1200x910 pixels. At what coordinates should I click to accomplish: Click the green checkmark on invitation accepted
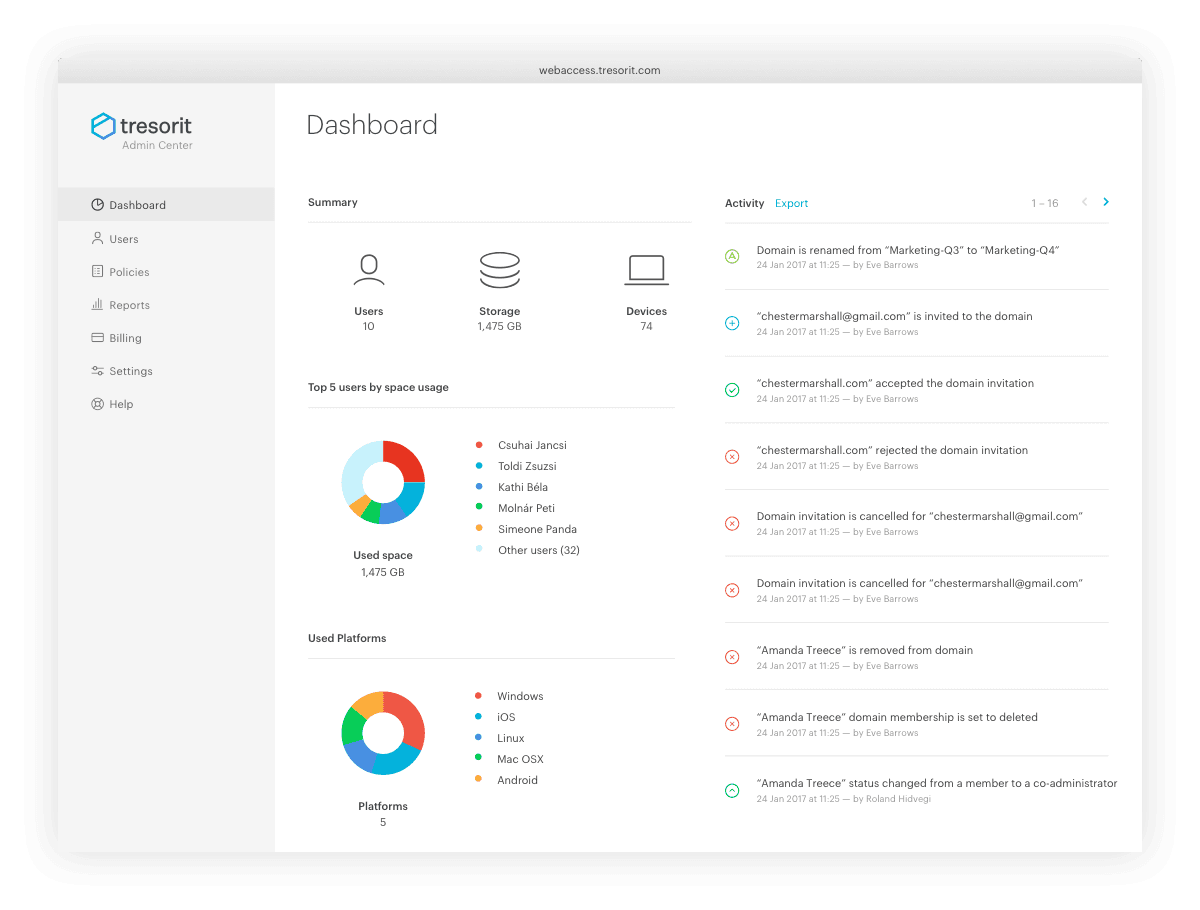(731, 390)
